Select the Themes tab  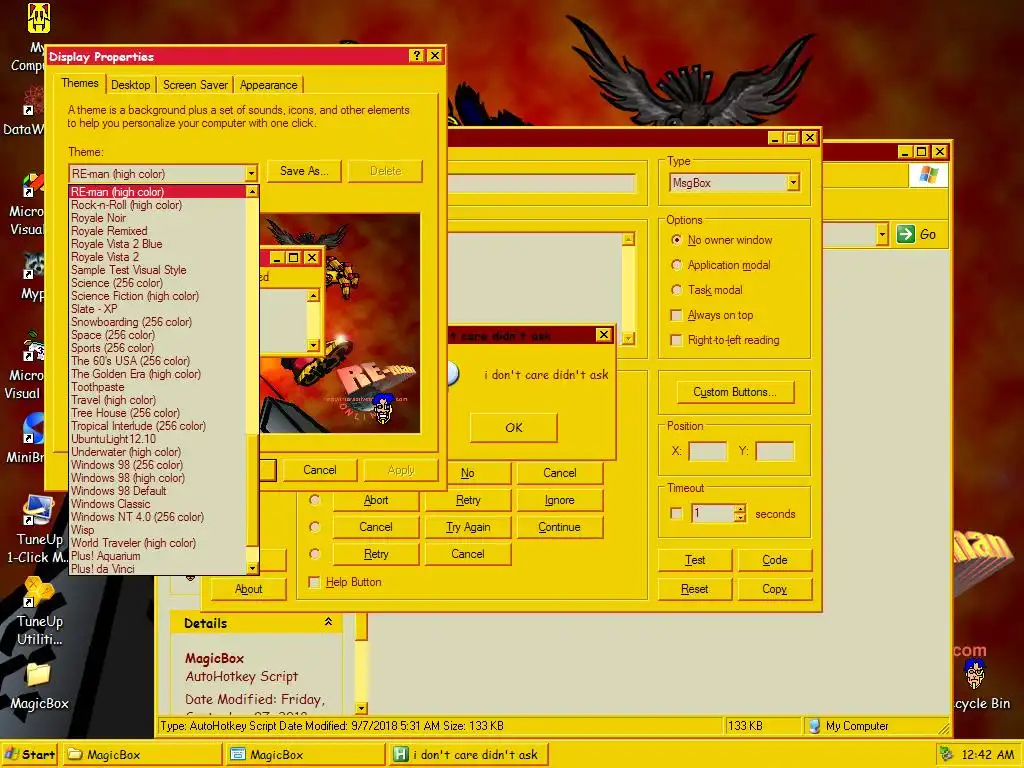[x=79, y=83]
